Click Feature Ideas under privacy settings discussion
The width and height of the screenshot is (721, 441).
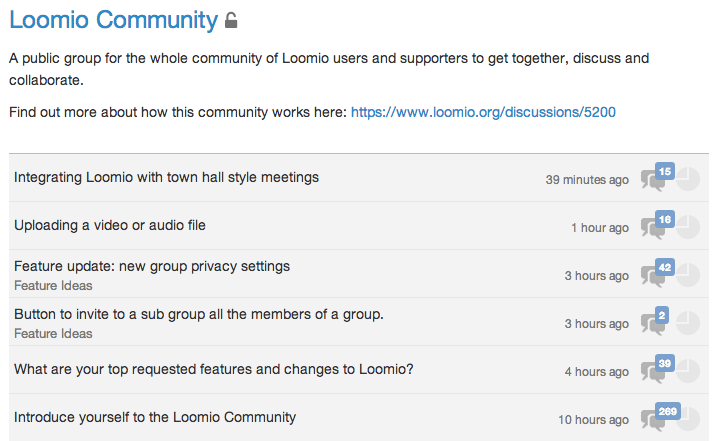click(x=53, y=286)
